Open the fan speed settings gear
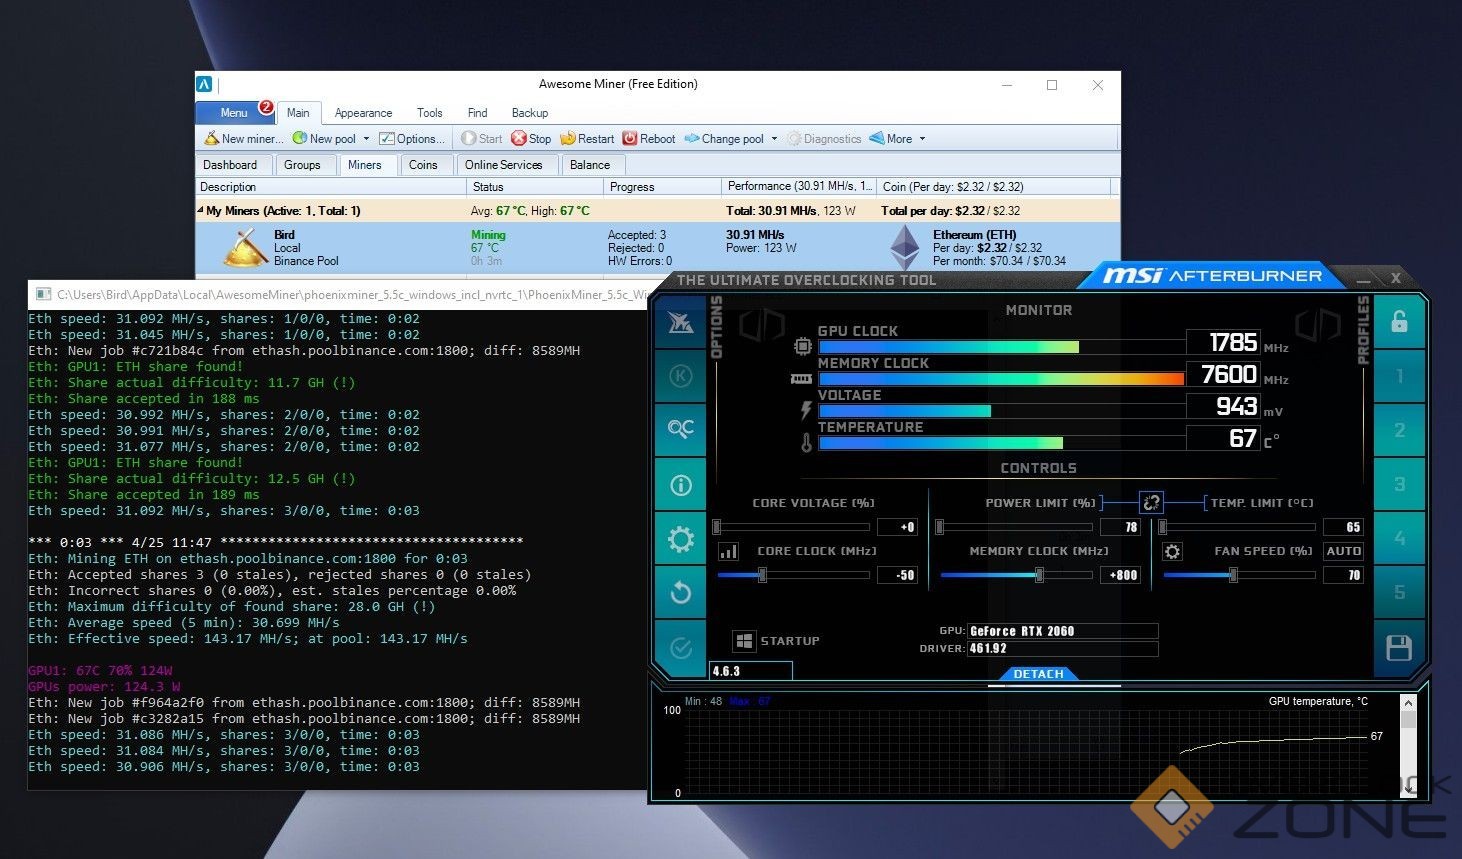This screenshot has height=859, width=1462. coord(1172,552)
